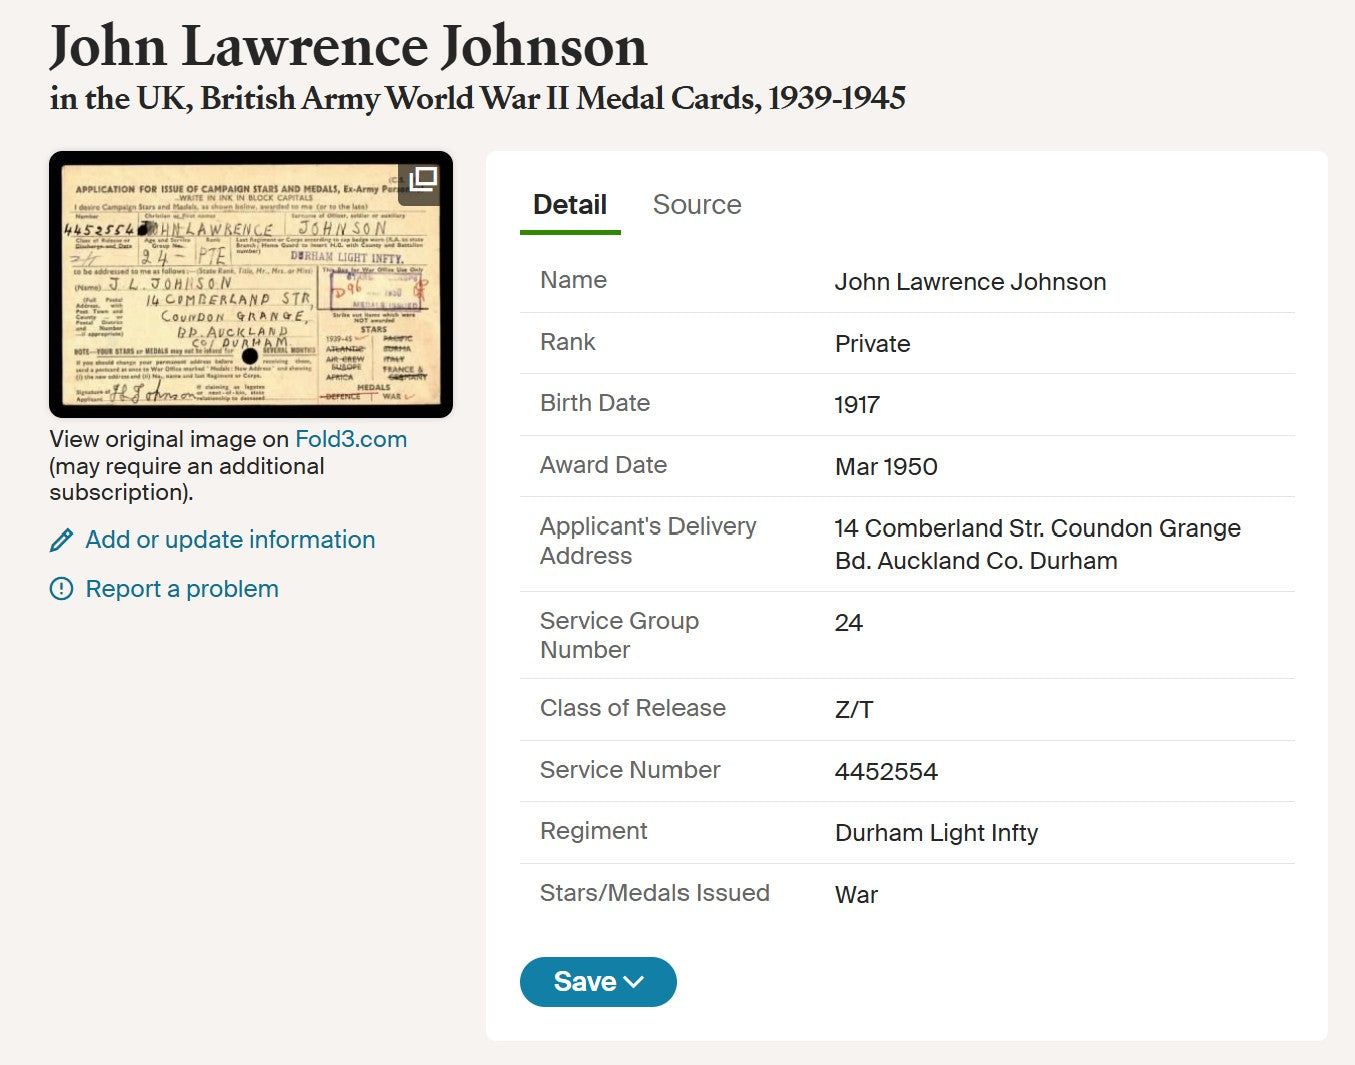Click the pencil icon beside Add or update
This screenshot has height=1065, width=1355.
point(61,541)
